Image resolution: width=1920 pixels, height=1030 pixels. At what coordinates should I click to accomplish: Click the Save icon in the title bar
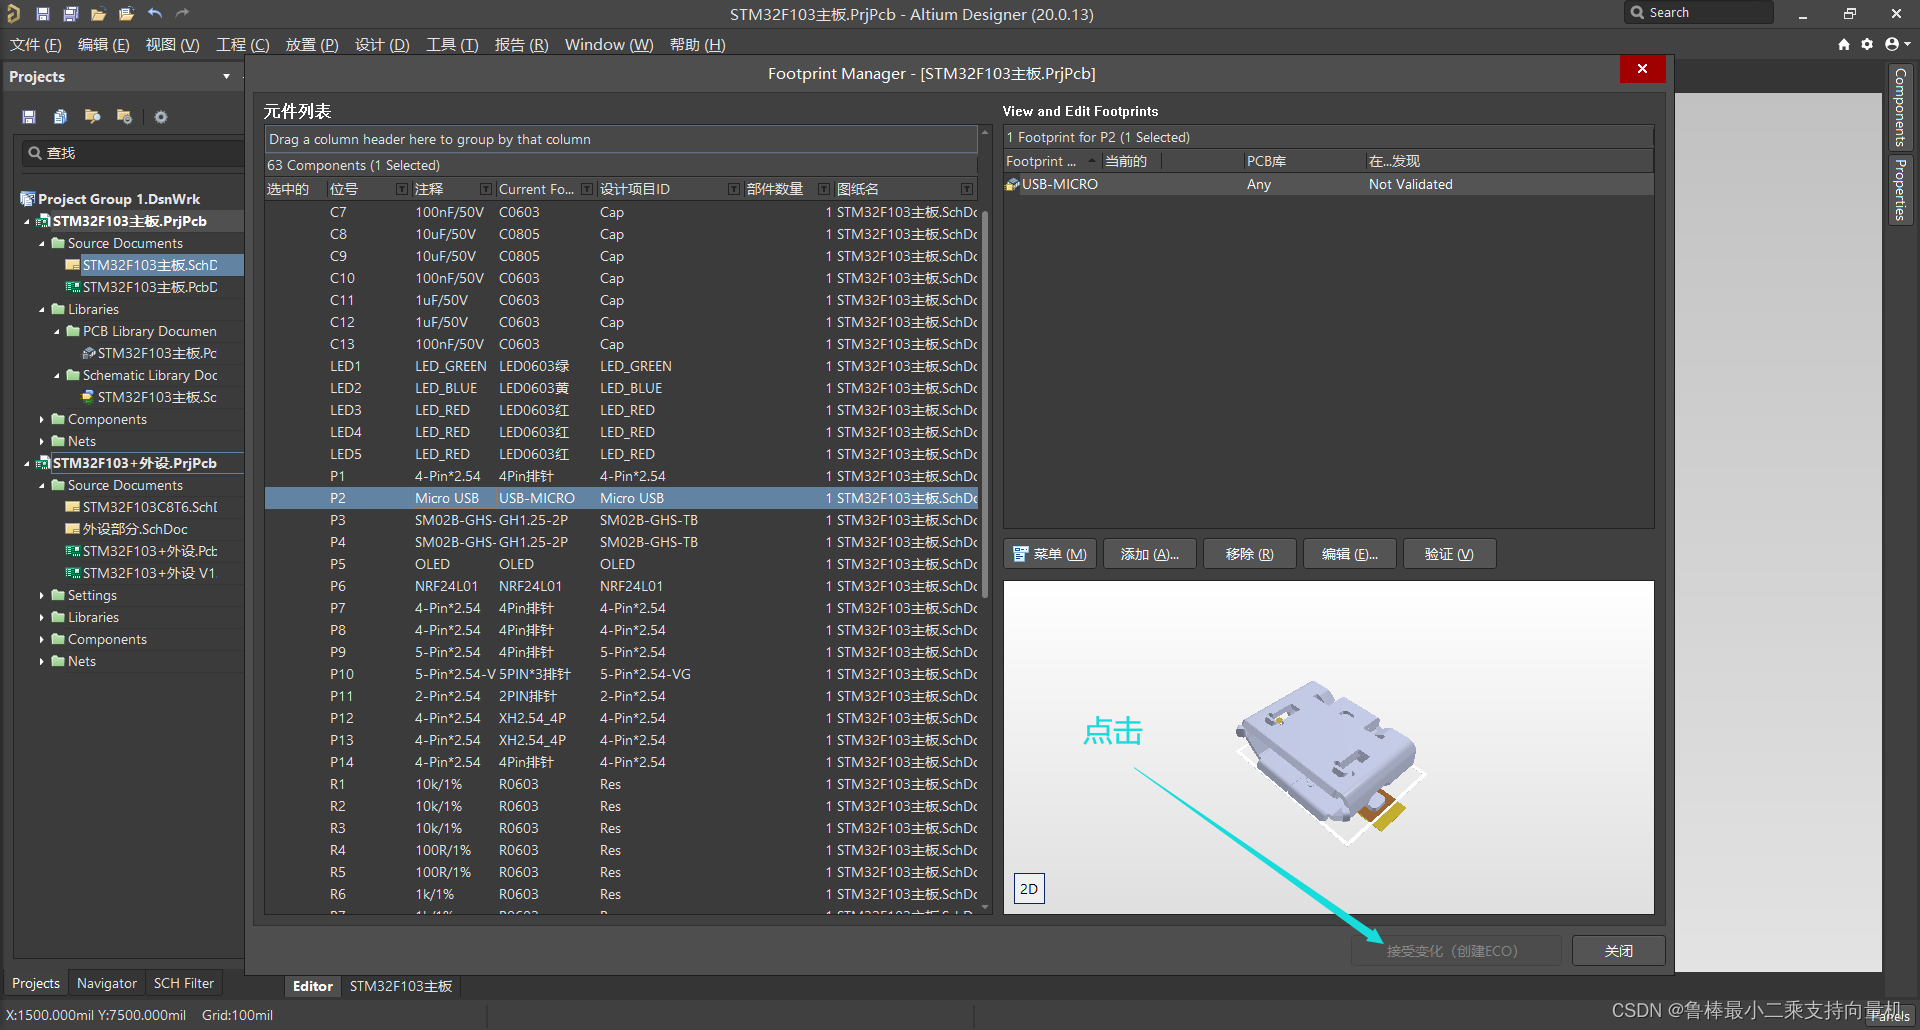[x=43, y=14]
